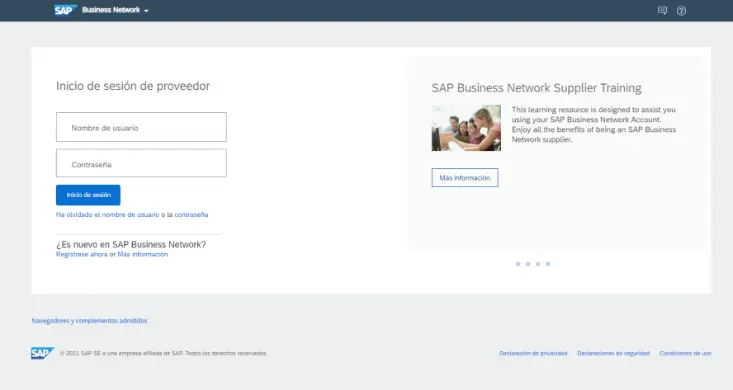Screen dimensions: 733x390
Task: Open forgotten nombre de usuario link
Action: point(108,215)
